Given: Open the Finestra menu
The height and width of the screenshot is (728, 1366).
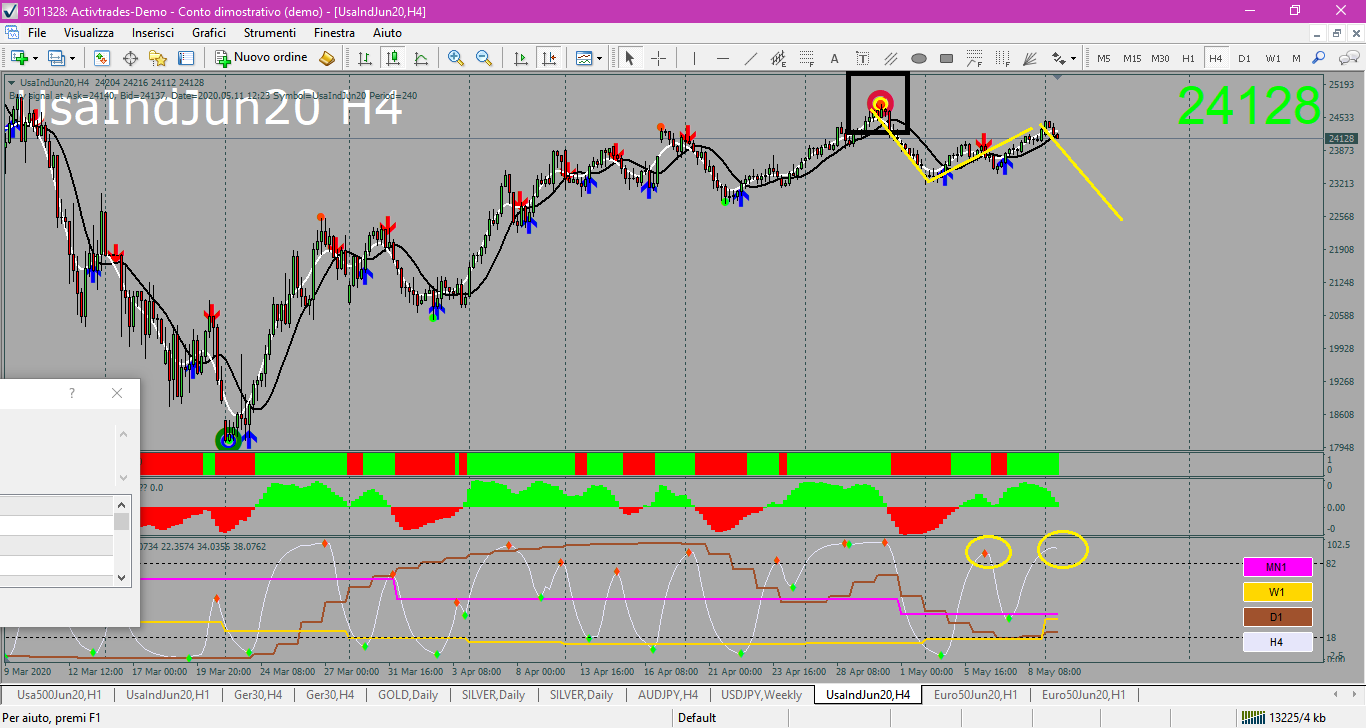Looking at the screenshot, I should pos(334,33).
